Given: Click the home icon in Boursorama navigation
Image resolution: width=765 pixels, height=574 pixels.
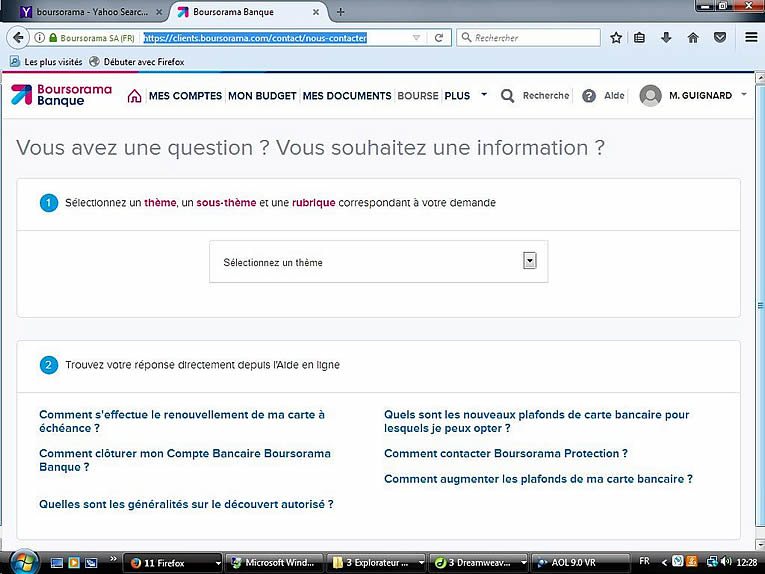Looking at the screenshot, I should 134,96.
